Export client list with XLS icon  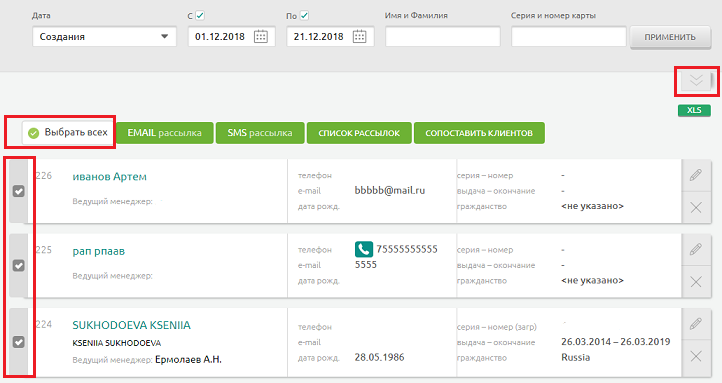pos(694,110)
